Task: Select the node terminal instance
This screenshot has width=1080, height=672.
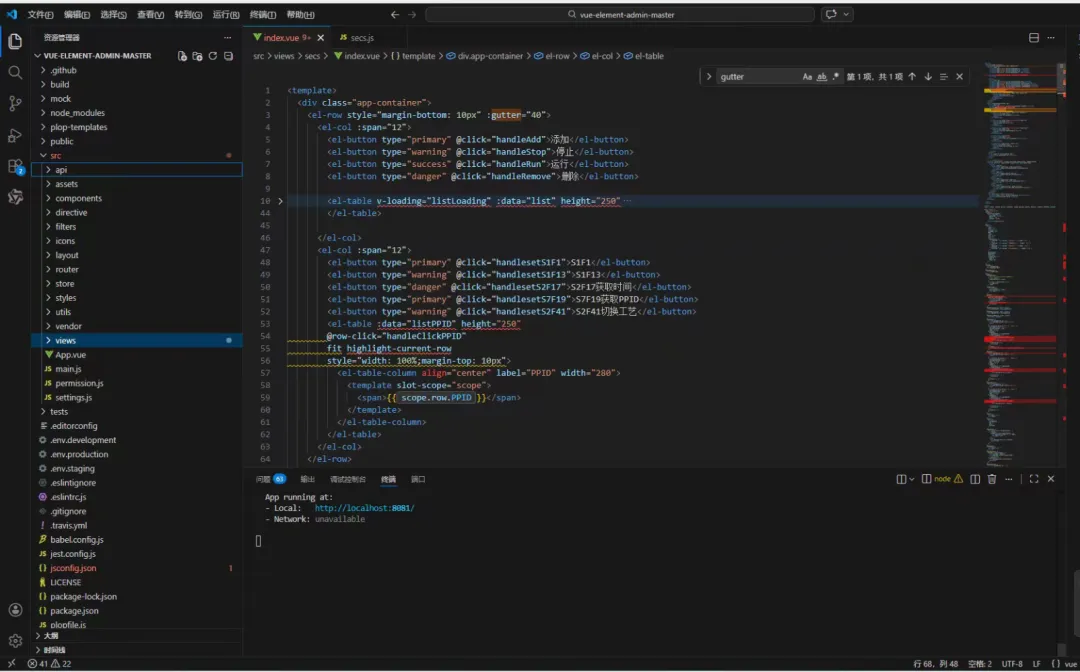Action: click(x=942, y=479)
